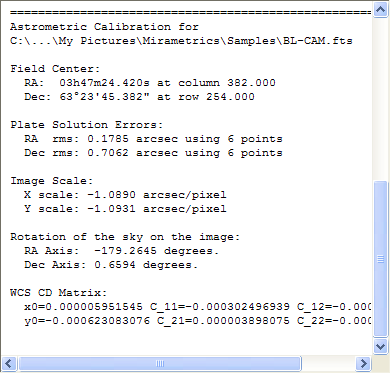The height and width of the screenshot is (374, 391).
Task: Click the X scale -1.0890 arcsec/pixel line
Action: pos(125,195)
